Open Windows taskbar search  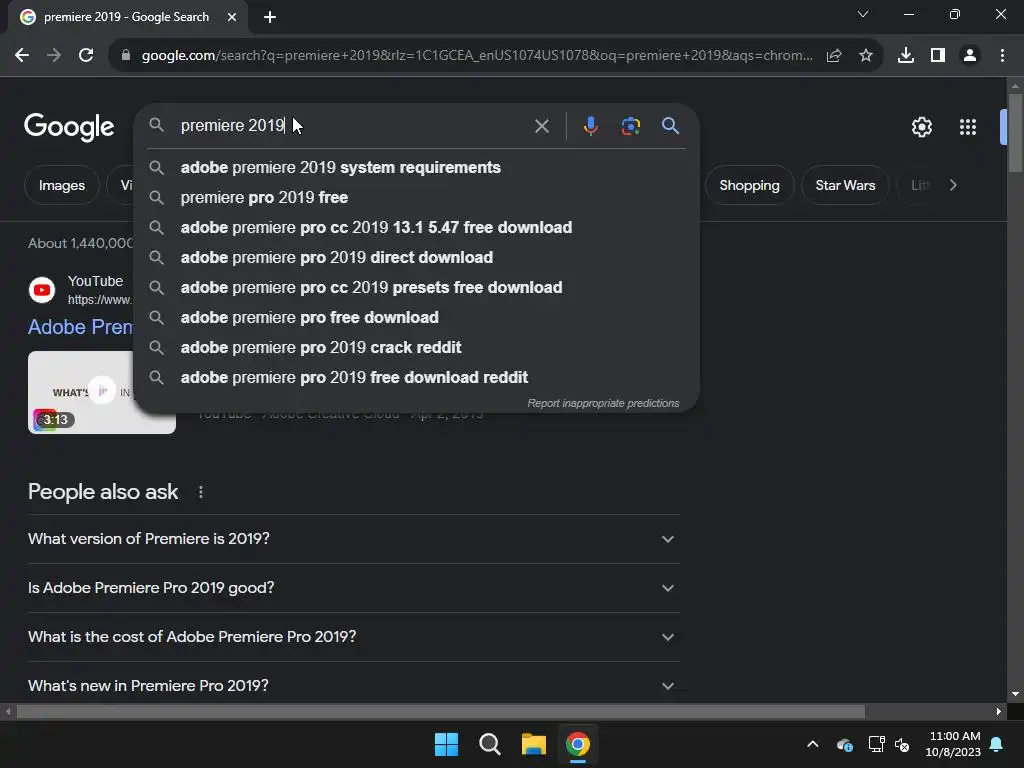[x=490, y=744]
